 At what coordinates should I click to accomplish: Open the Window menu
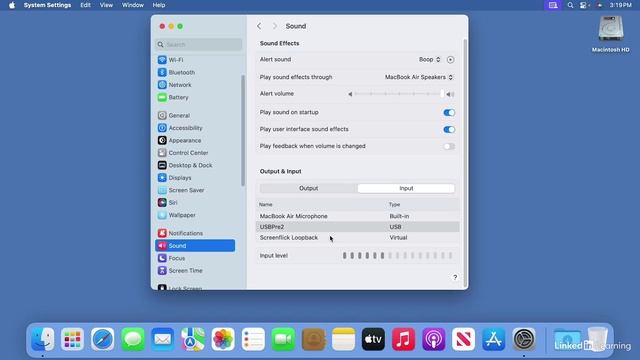click(133, 5)
